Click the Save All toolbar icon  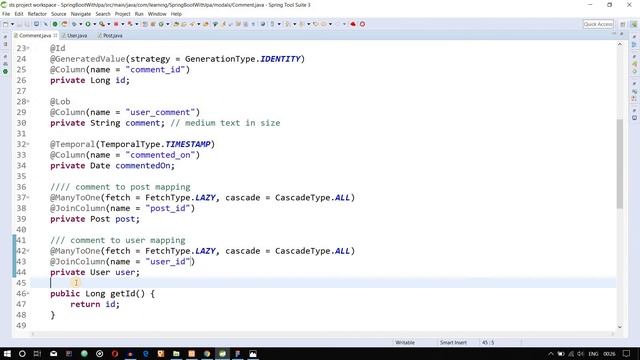point(27,24)
